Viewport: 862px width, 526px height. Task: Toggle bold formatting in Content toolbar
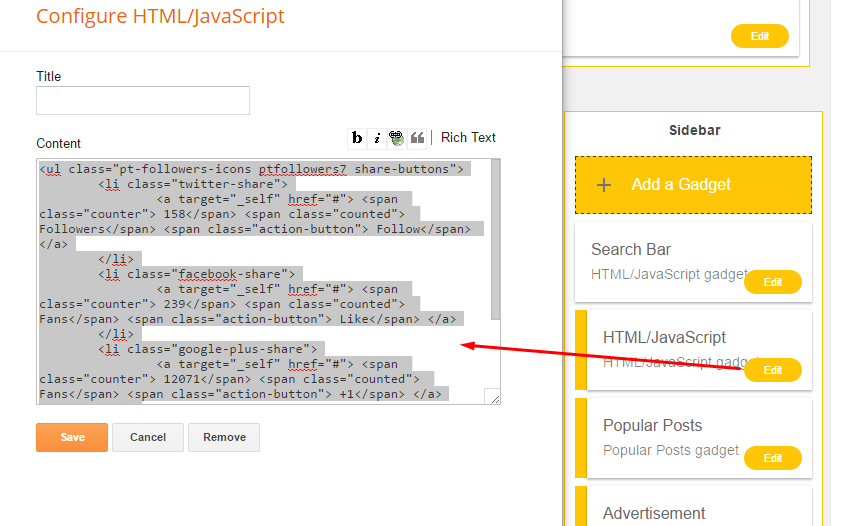[357, 137]
